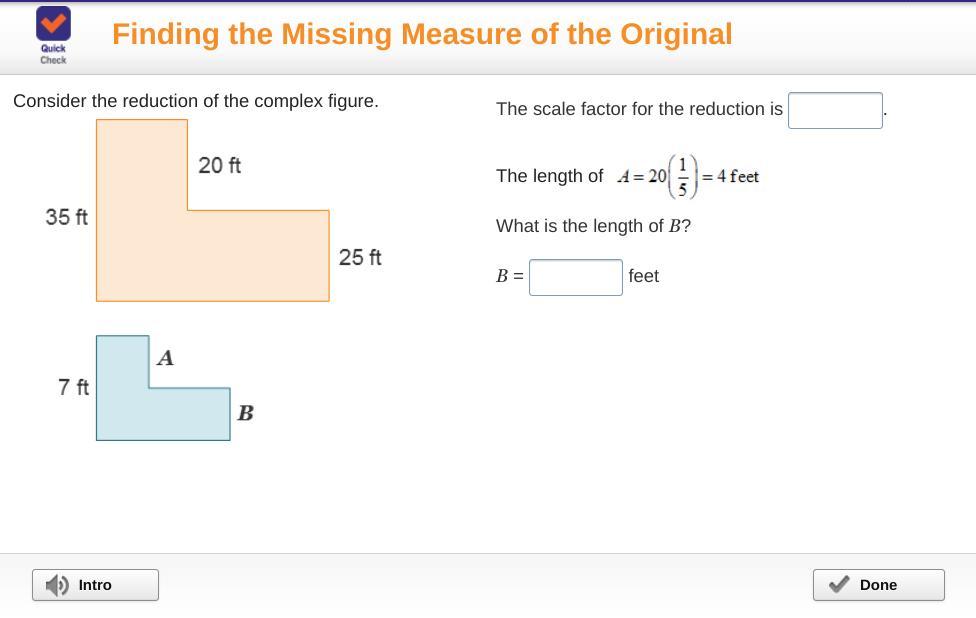976x618 pixels.
Task: Focus the B equals input field
Action: pos(575,277)
